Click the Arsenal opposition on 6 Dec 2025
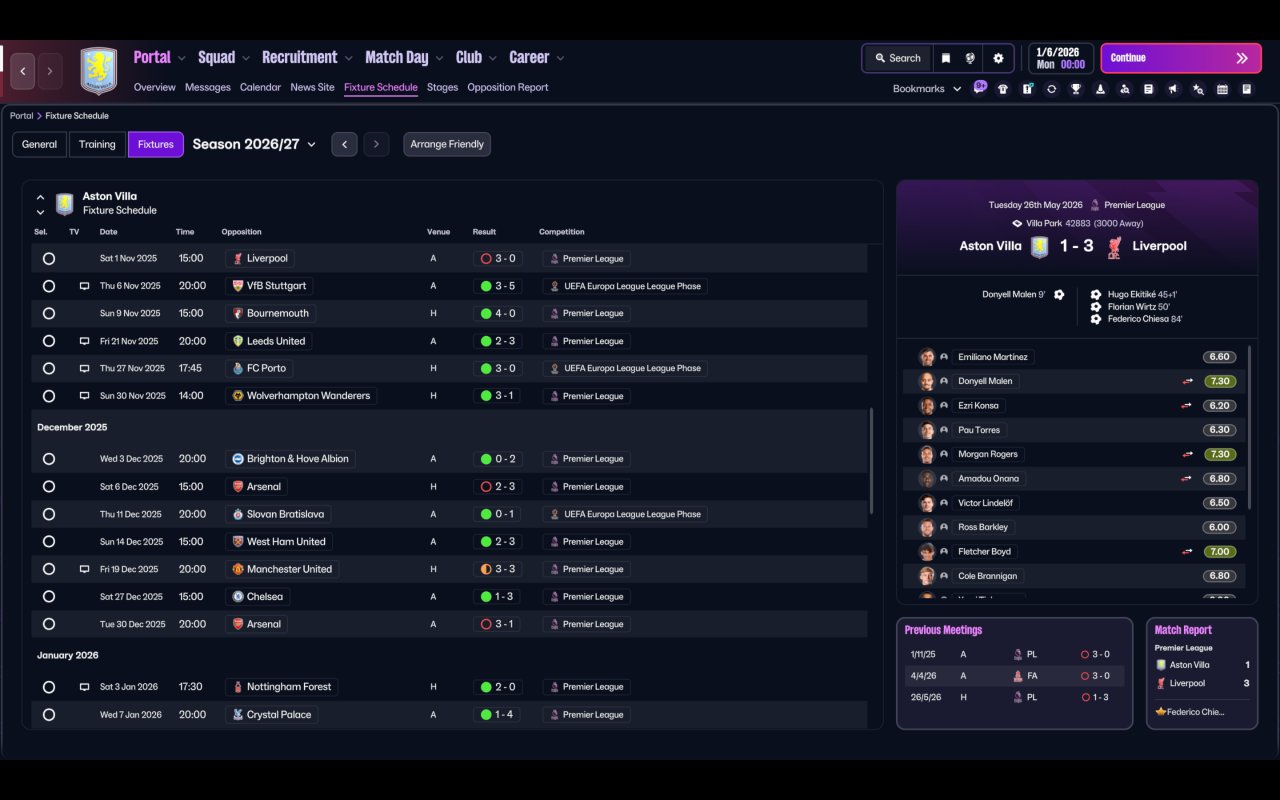The height and width of the screenshot is (800, 1280). (x=256, y=487)
